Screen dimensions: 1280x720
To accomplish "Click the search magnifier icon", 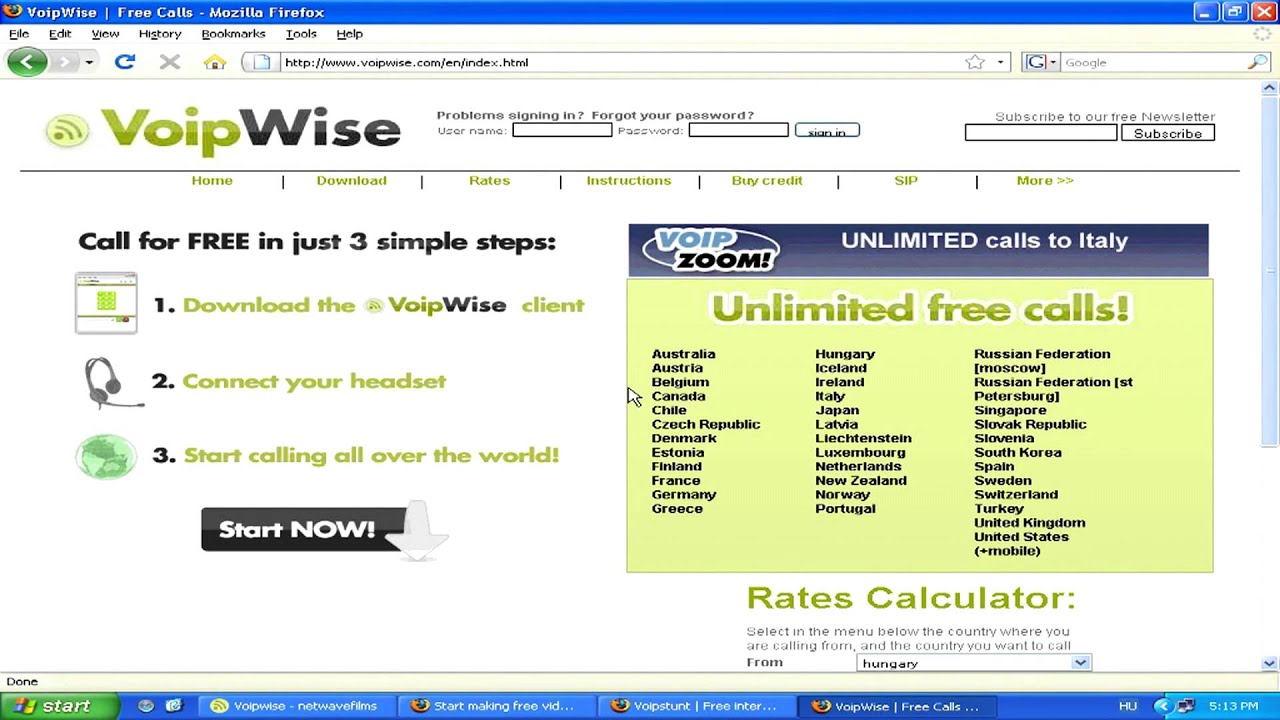I will (x=1257, y=62).
